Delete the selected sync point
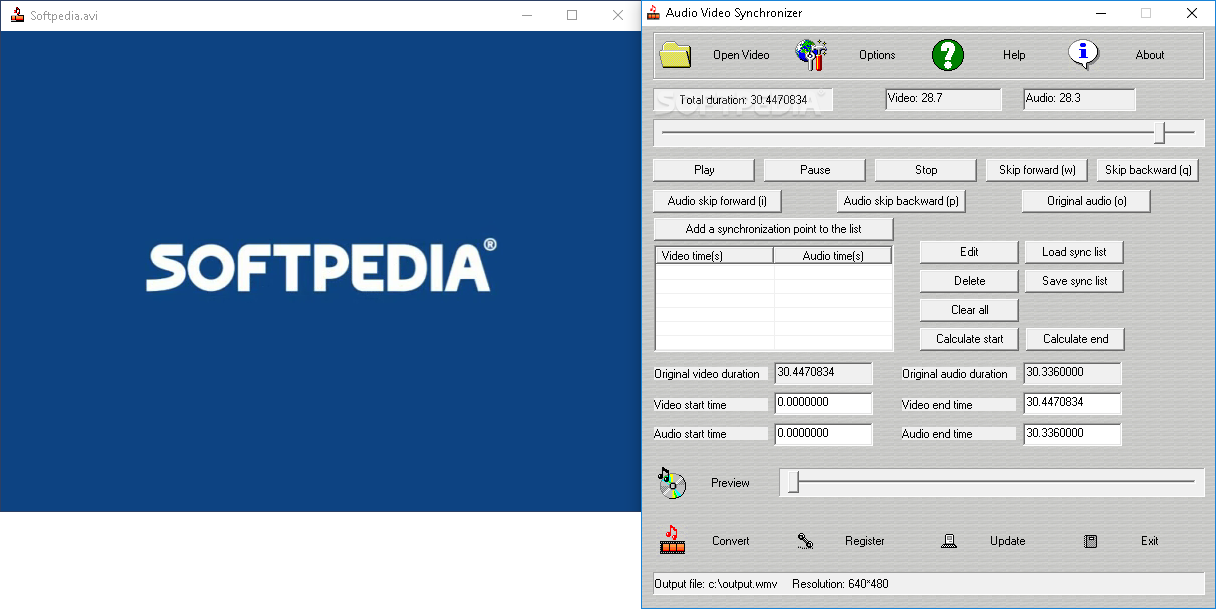 point(969,281)
